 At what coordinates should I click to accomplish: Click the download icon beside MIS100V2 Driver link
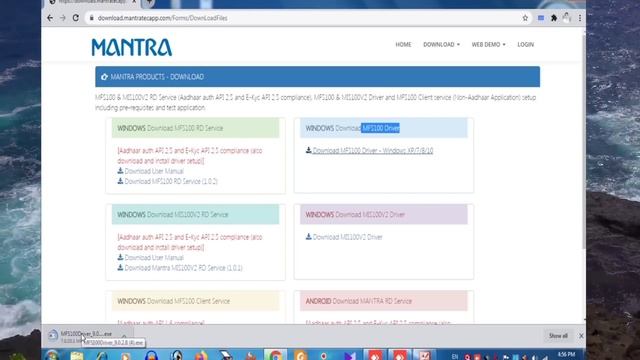309,237
